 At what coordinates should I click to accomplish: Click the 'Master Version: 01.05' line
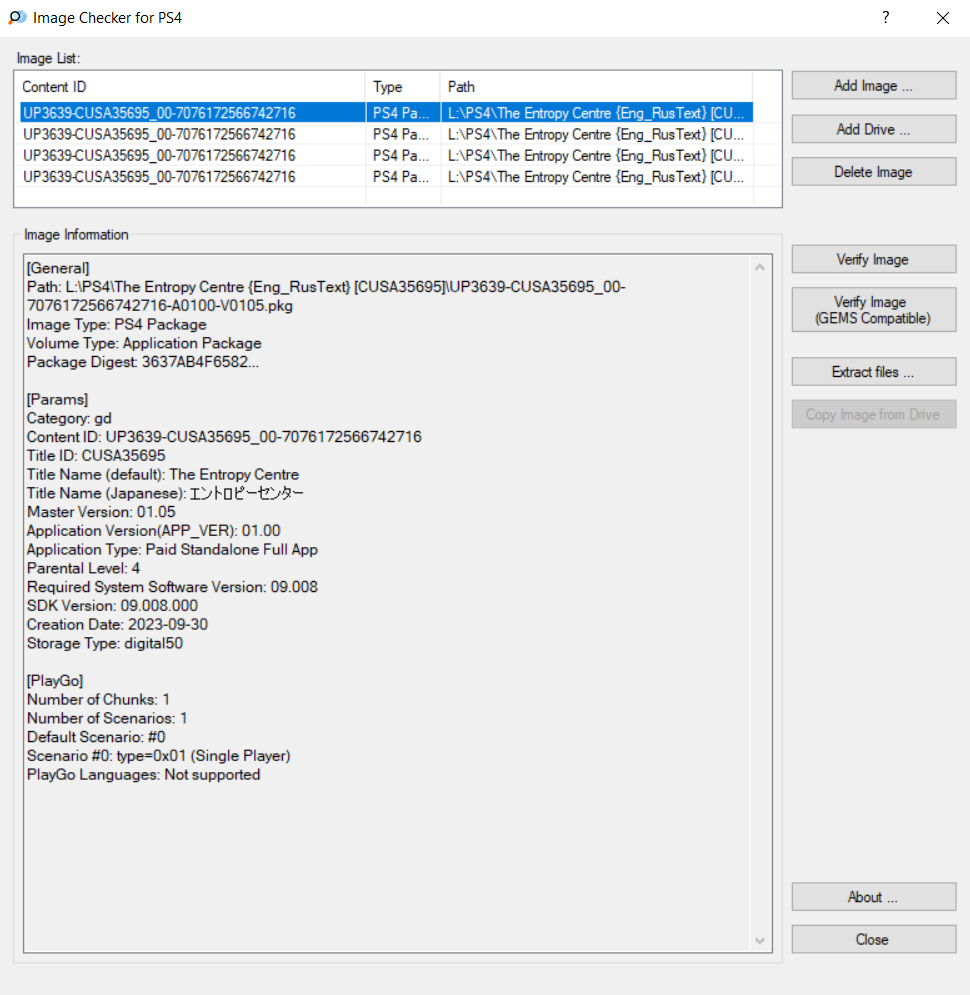pyautogui.click(x=101, y=512)
